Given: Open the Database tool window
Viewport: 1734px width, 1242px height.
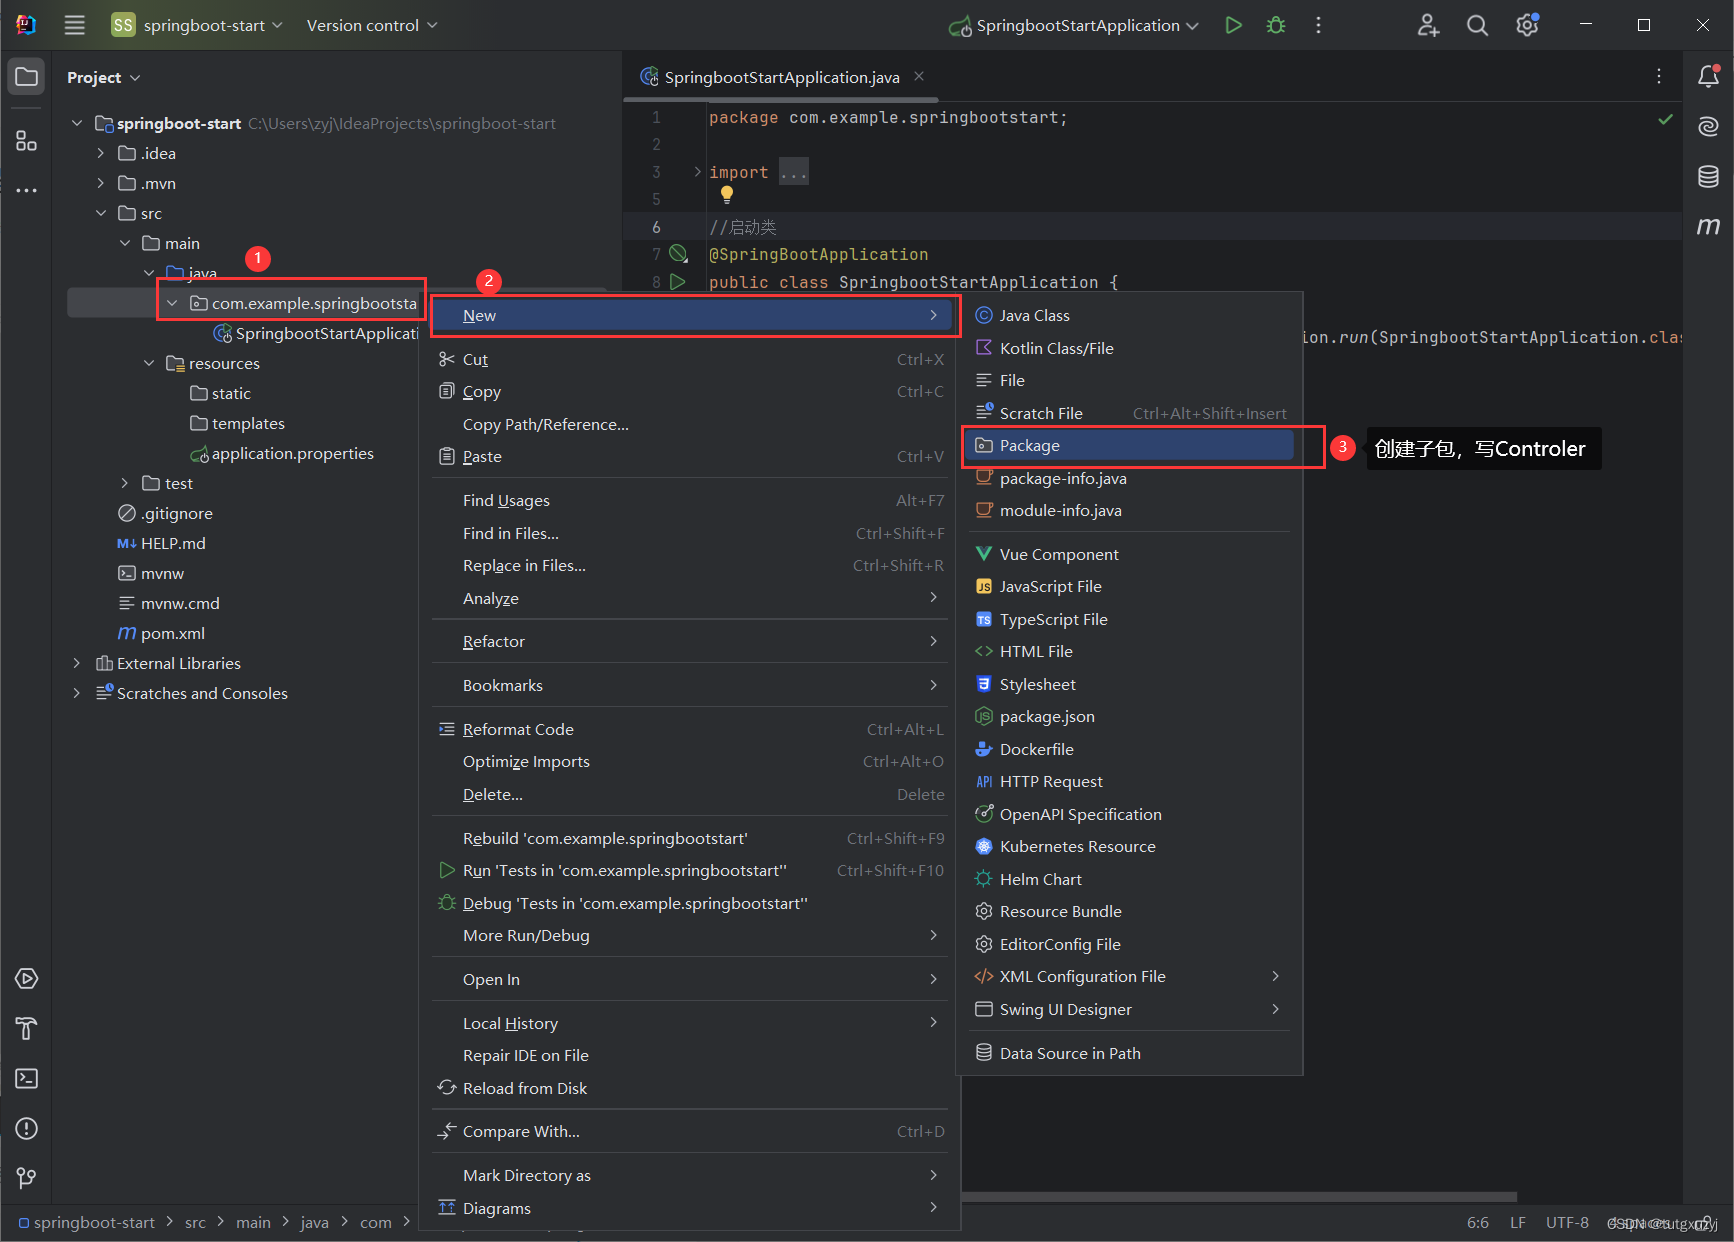Looking at the screenshot, I should click(1708, 177).
